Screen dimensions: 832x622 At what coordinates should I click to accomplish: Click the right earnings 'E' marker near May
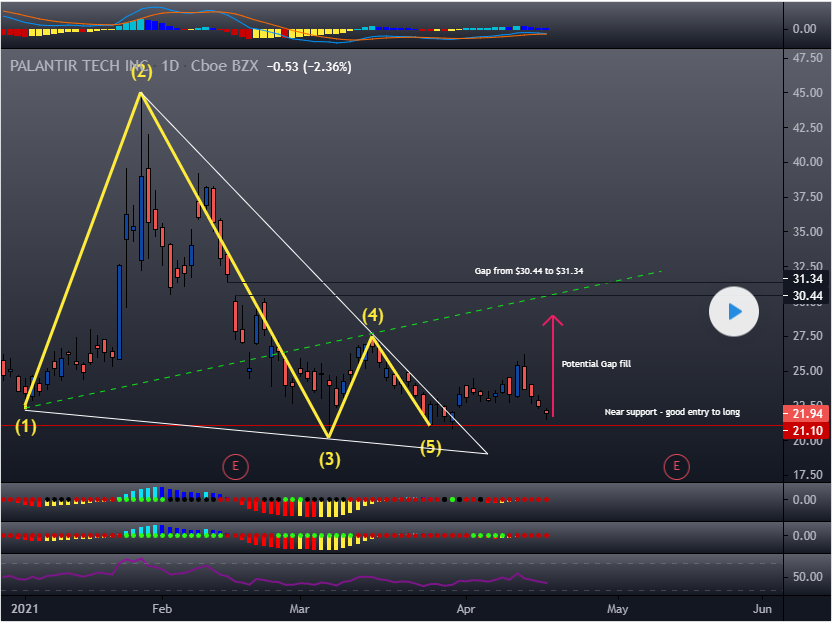pyautogui.click(x=677, y=465)
